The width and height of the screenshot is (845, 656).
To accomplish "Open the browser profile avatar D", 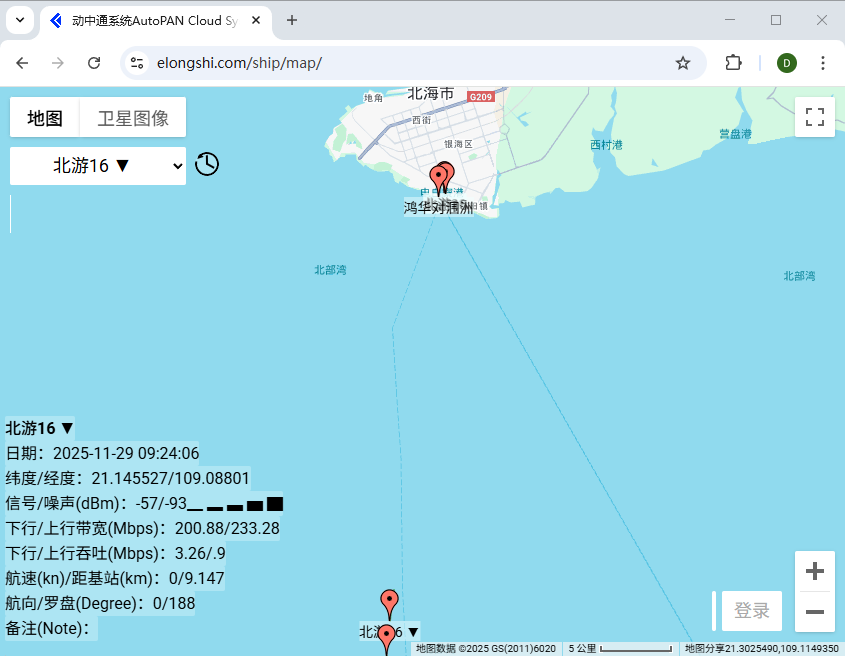I will coord(786,62).
